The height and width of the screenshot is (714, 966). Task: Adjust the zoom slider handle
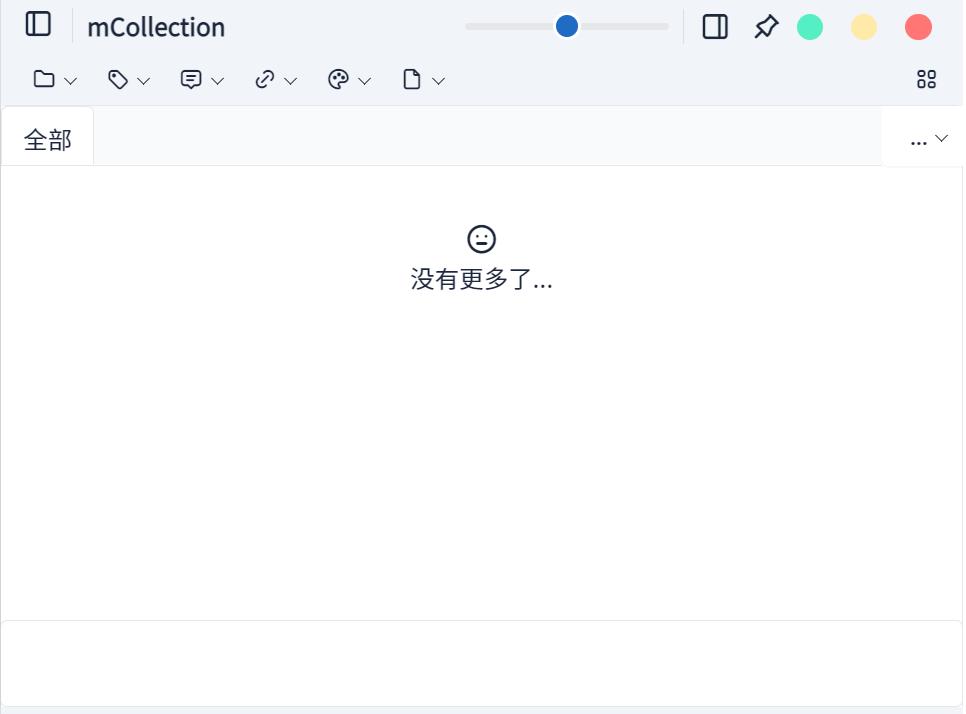pyautogui.click(x=566, y=27)
